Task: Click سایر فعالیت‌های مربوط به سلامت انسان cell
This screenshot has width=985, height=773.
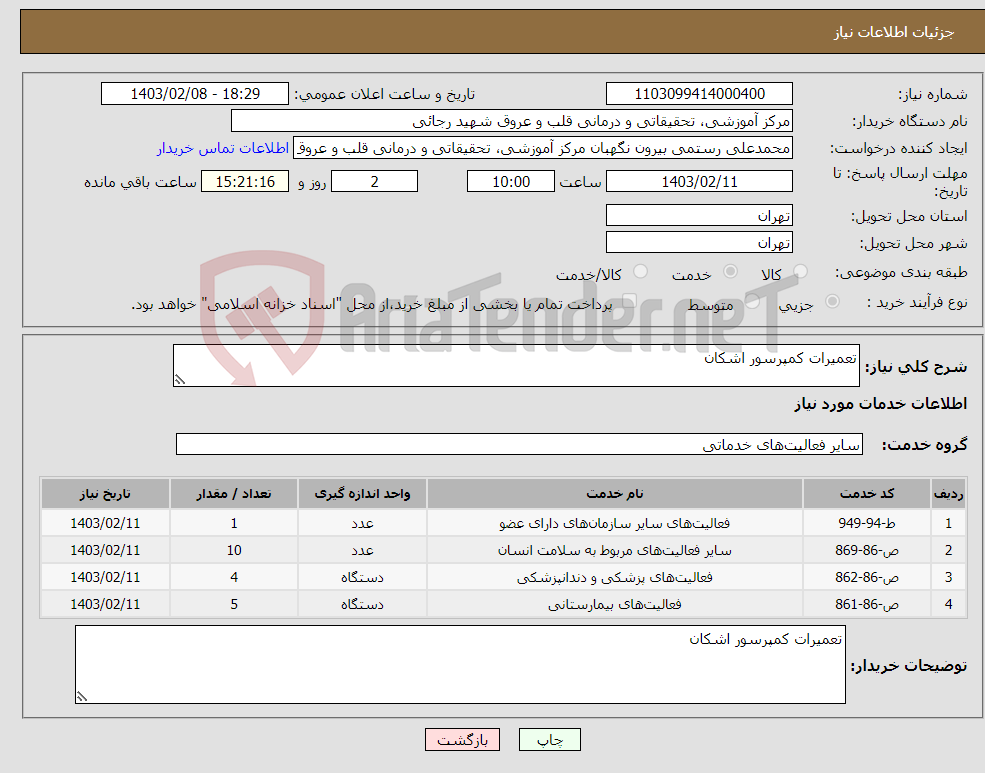Action: tap(614, 550)
